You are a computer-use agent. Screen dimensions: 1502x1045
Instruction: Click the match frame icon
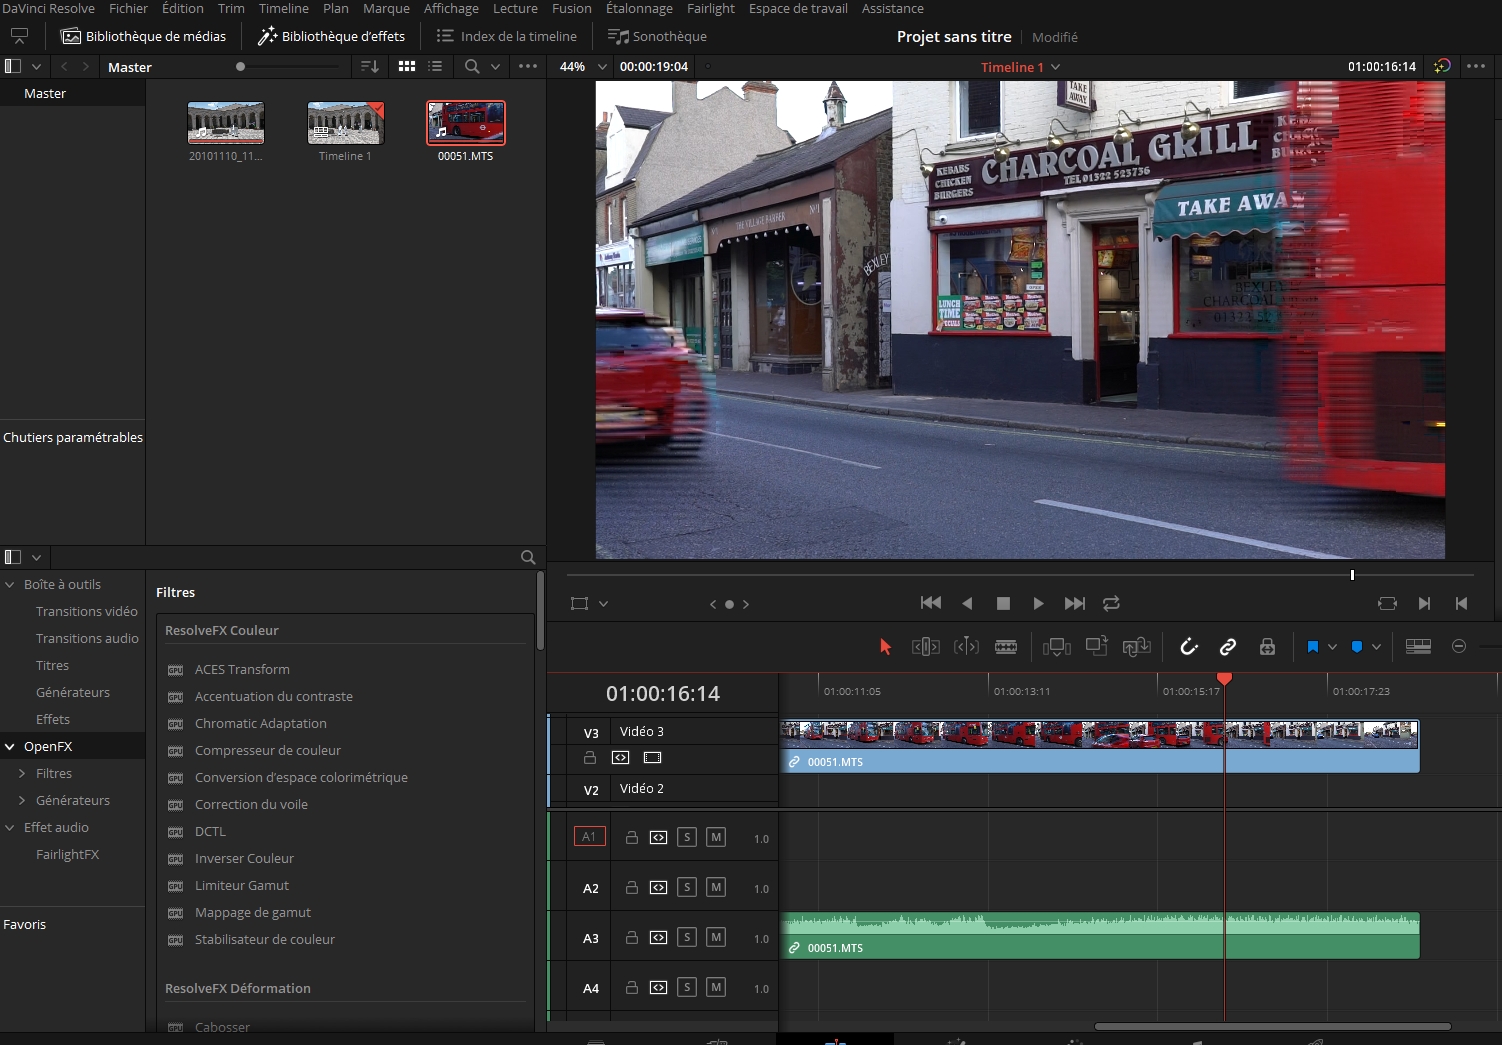click(1387, 603)
